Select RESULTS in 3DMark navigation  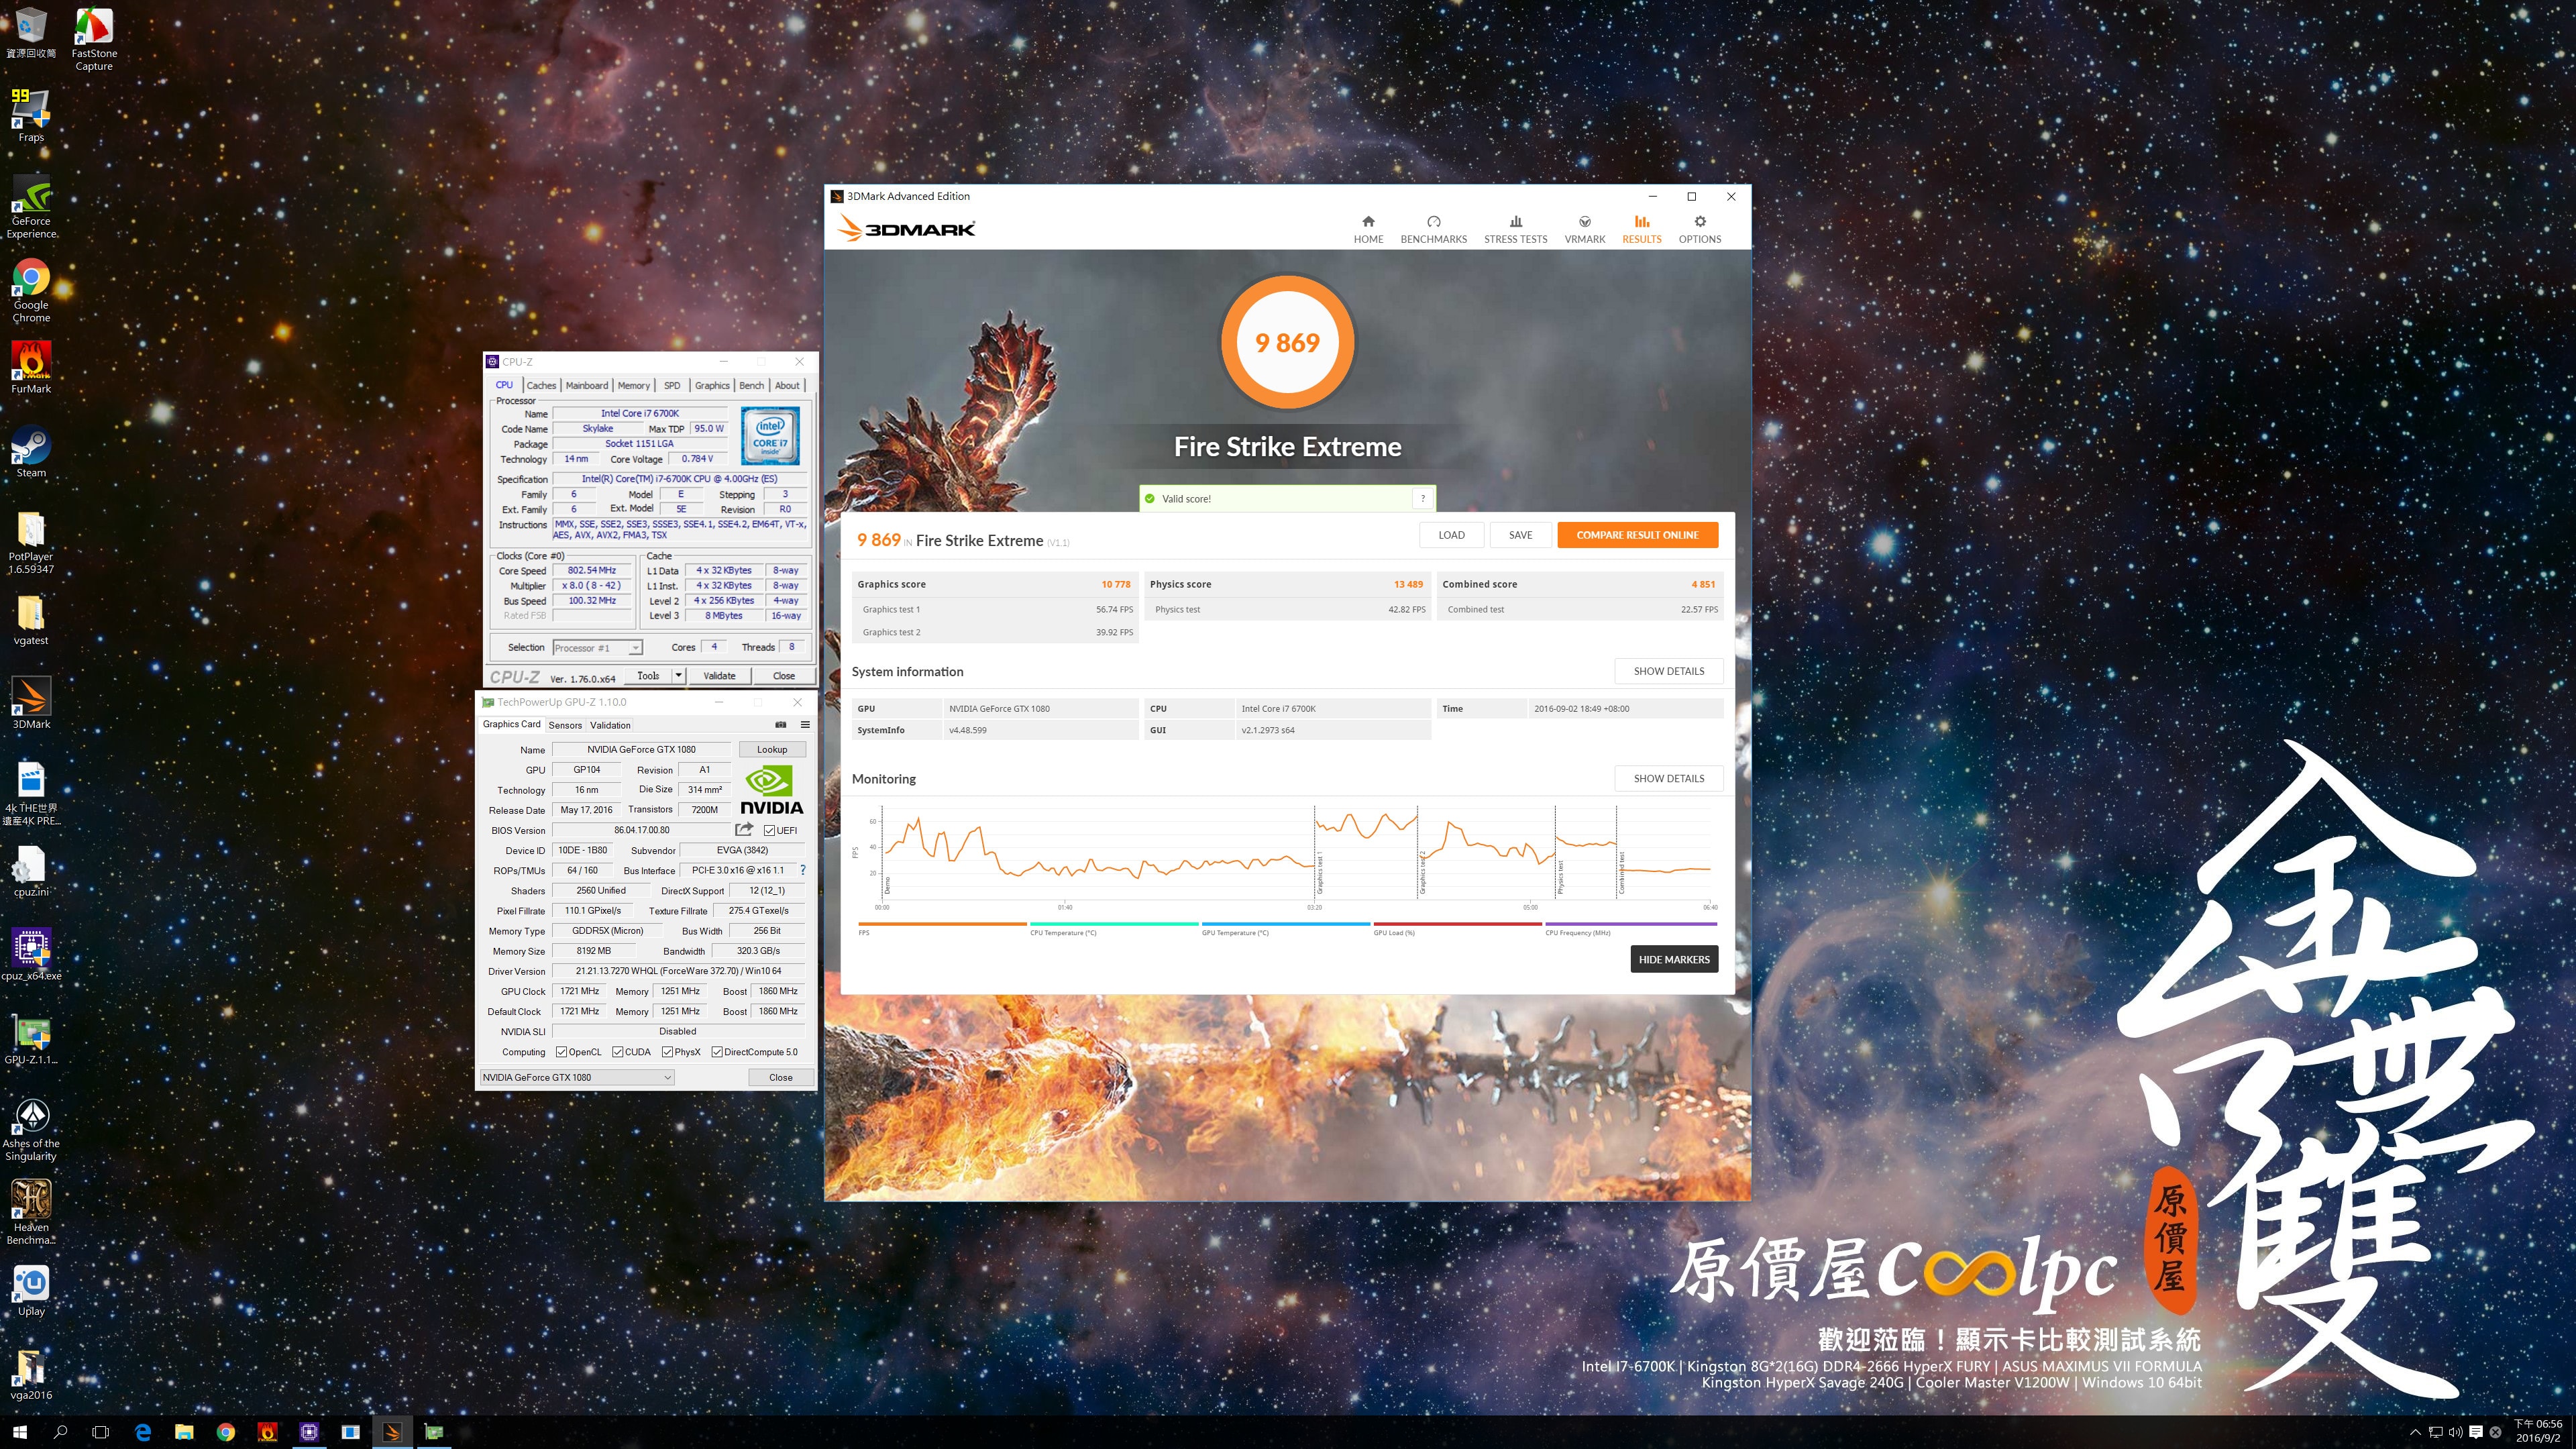point(1641,229)
